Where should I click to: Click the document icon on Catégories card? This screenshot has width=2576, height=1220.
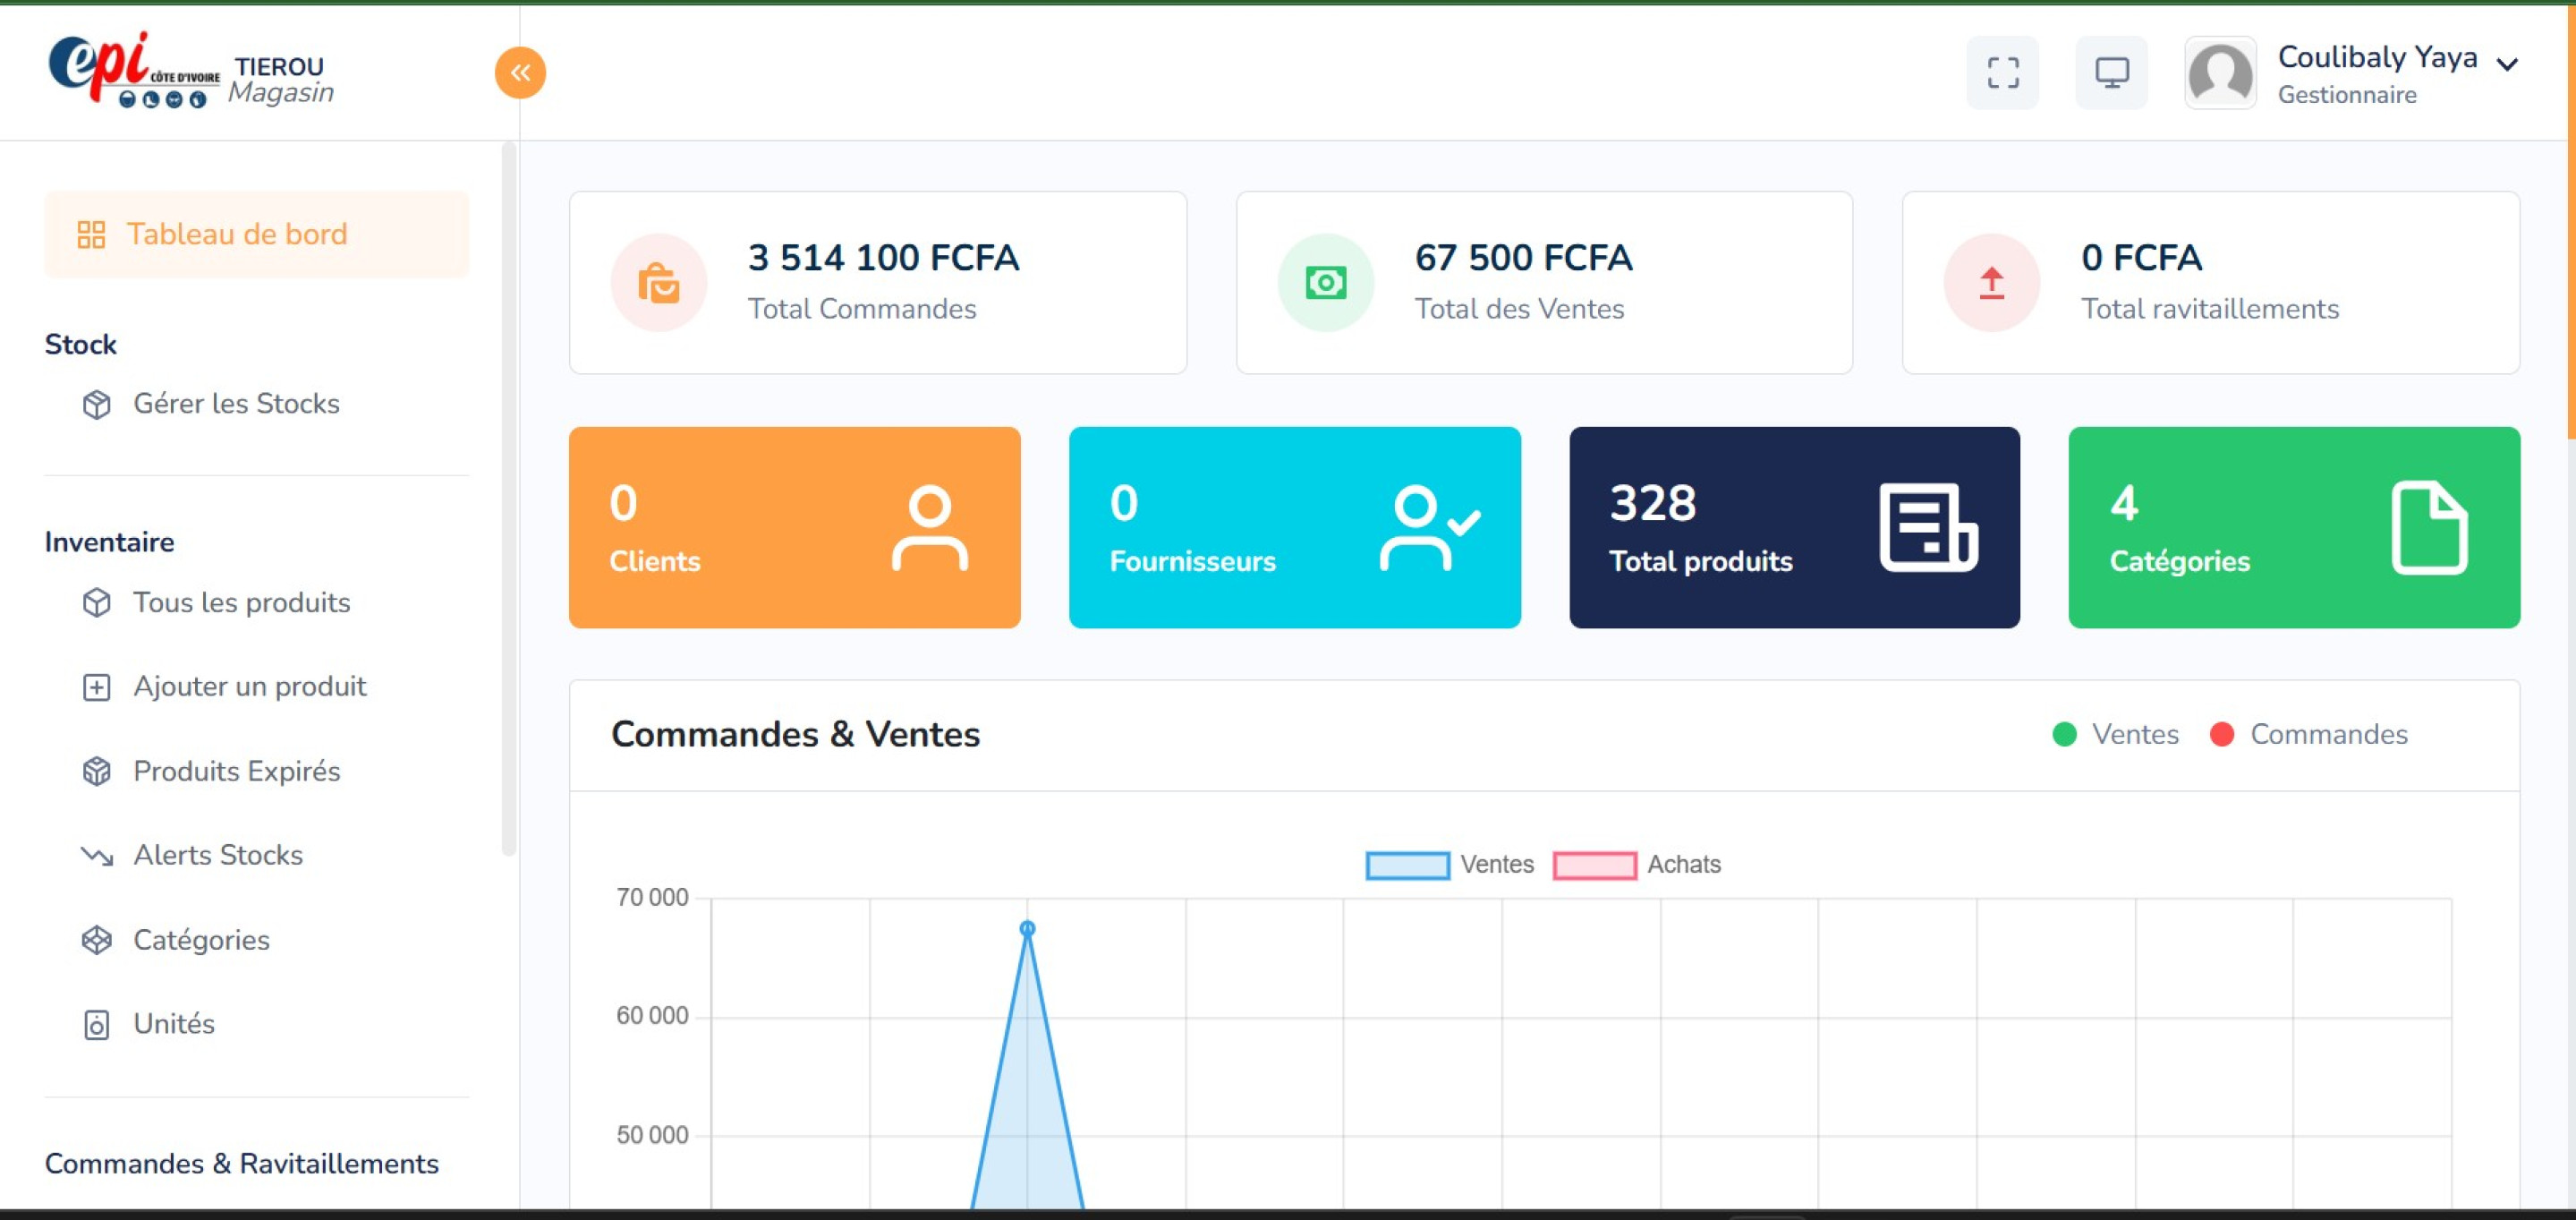point(2428,527)
